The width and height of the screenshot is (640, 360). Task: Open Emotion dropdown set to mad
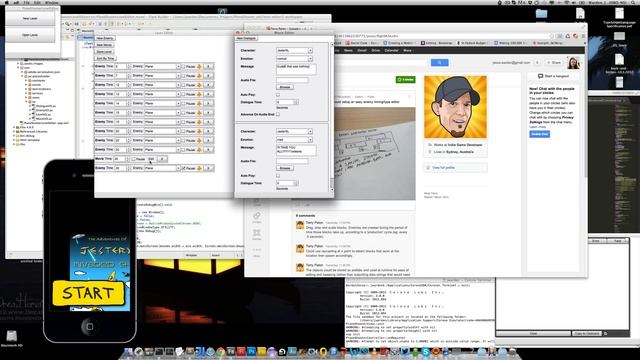click(294, 140)
